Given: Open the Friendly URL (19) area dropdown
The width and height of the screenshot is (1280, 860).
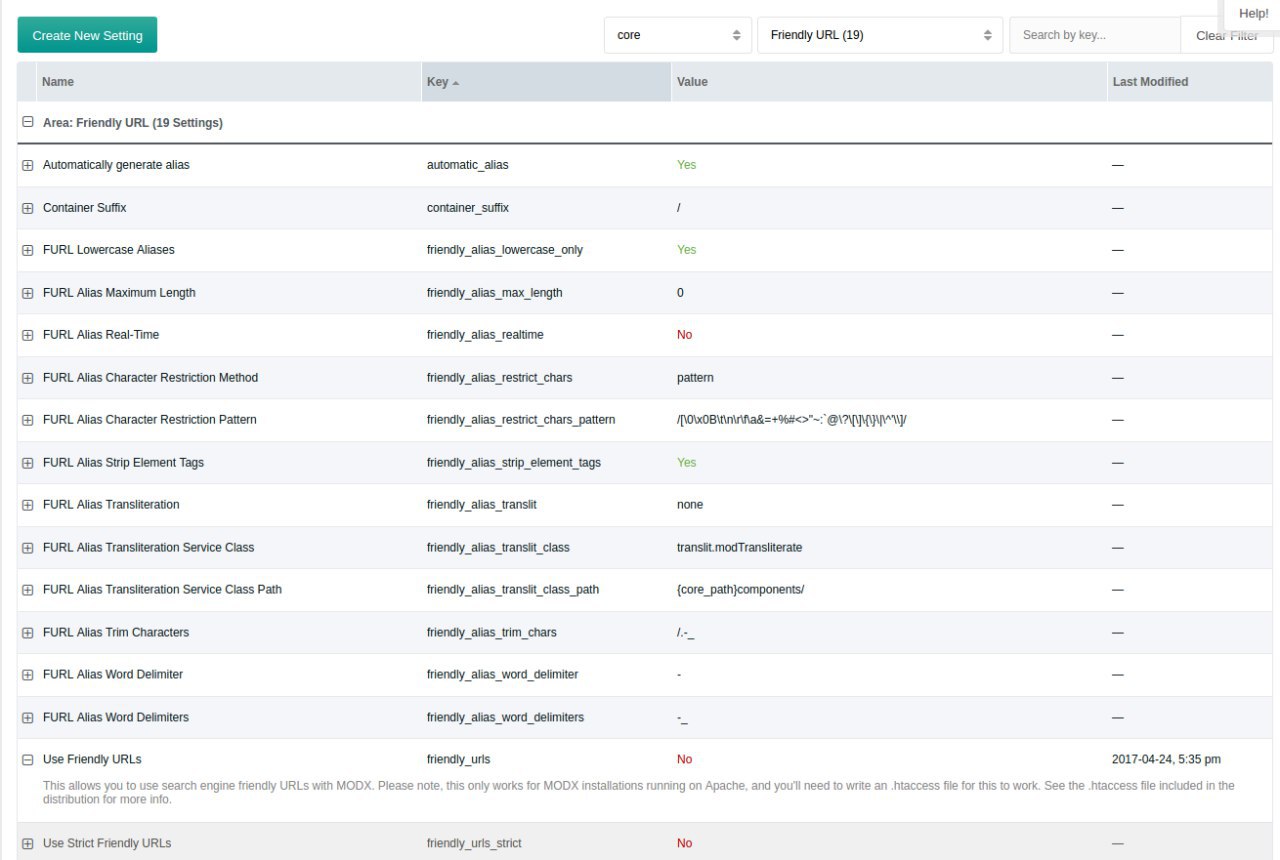Looking at the screenshot, I should pos(880,35).
